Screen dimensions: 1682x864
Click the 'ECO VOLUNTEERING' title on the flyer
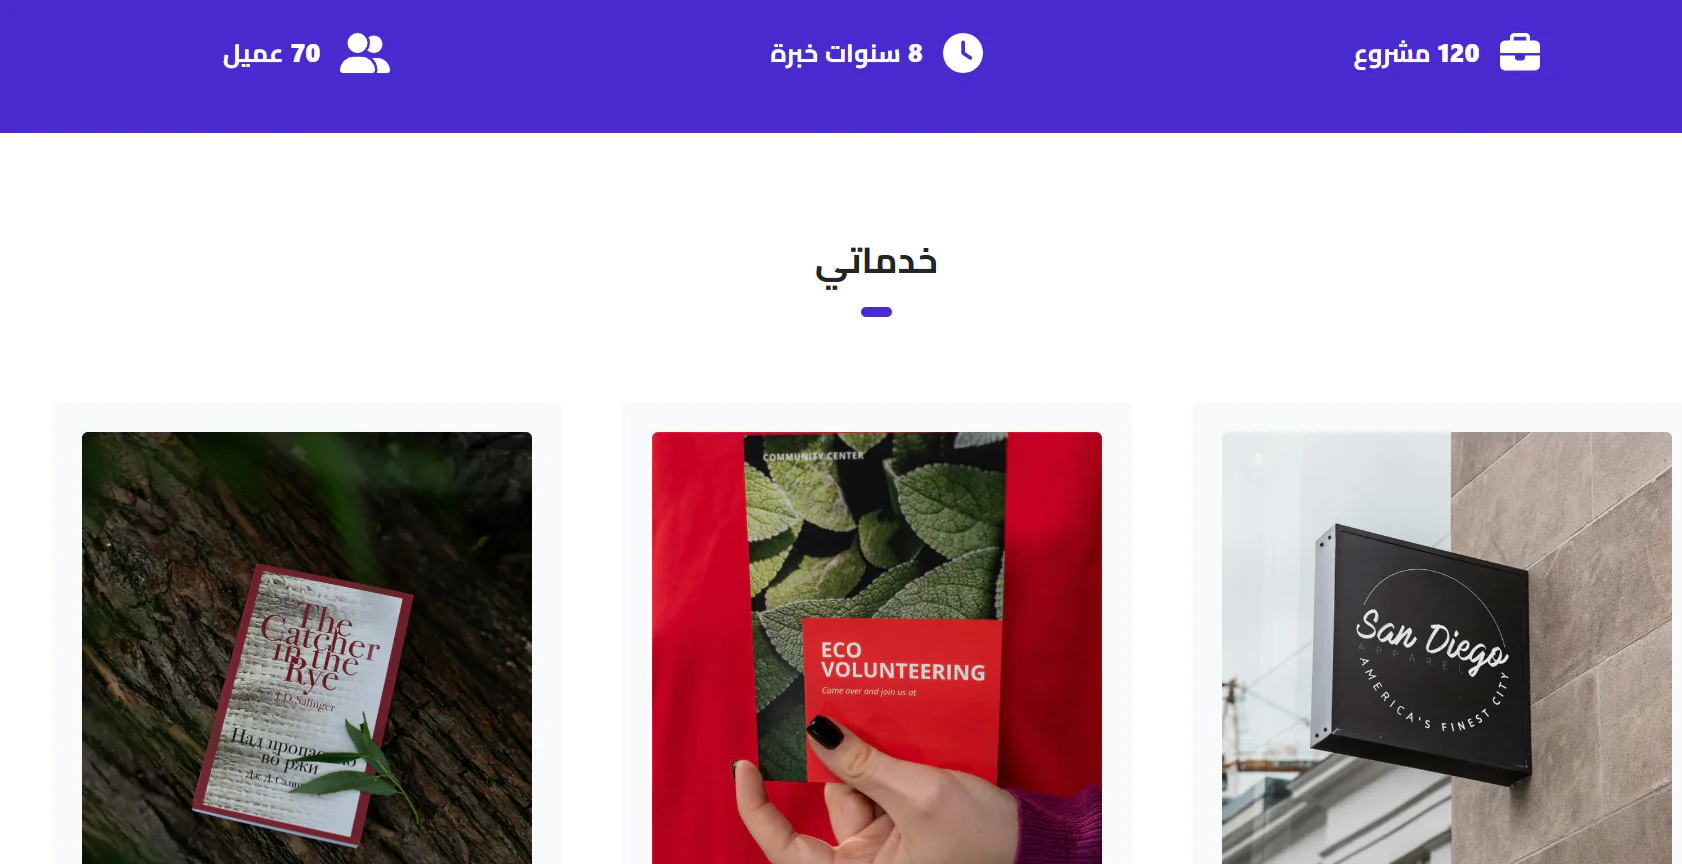coord(902,661)
